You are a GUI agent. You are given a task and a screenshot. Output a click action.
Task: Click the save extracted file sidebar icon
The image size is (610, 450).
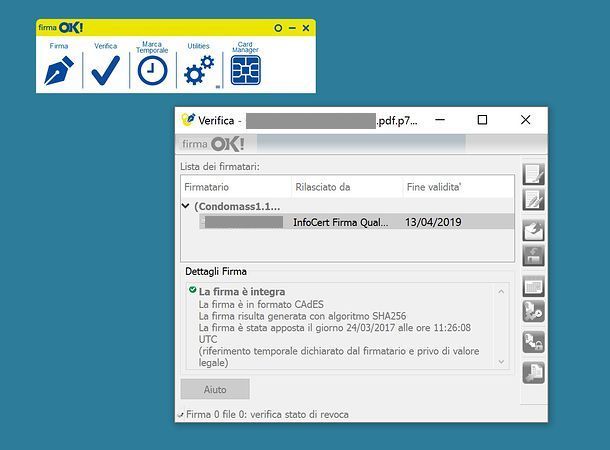(533, 256)
